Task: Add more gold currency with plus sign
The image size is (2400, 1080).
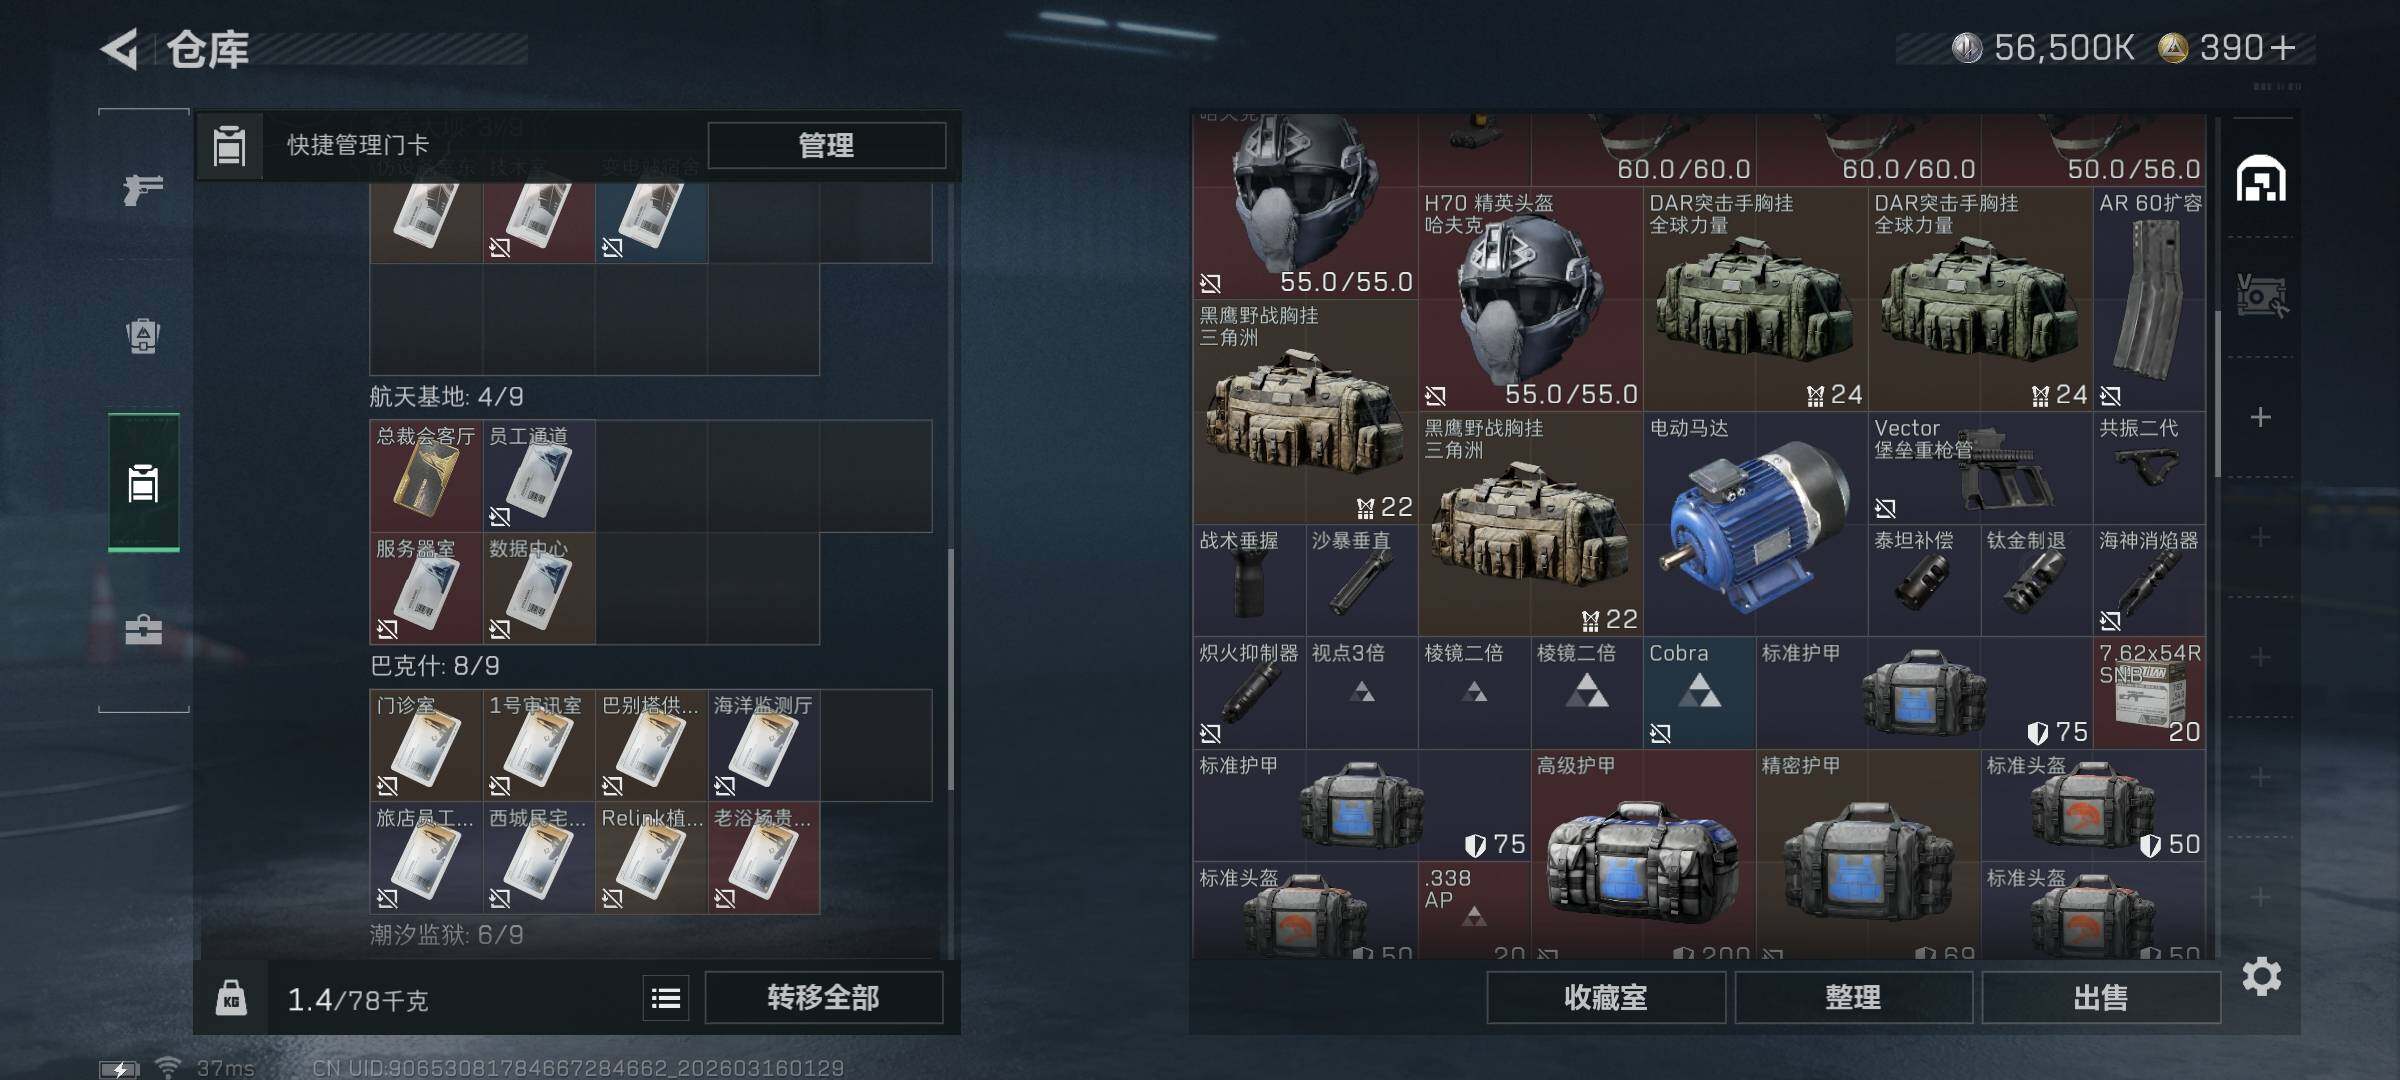Action: coord(2284,48)
